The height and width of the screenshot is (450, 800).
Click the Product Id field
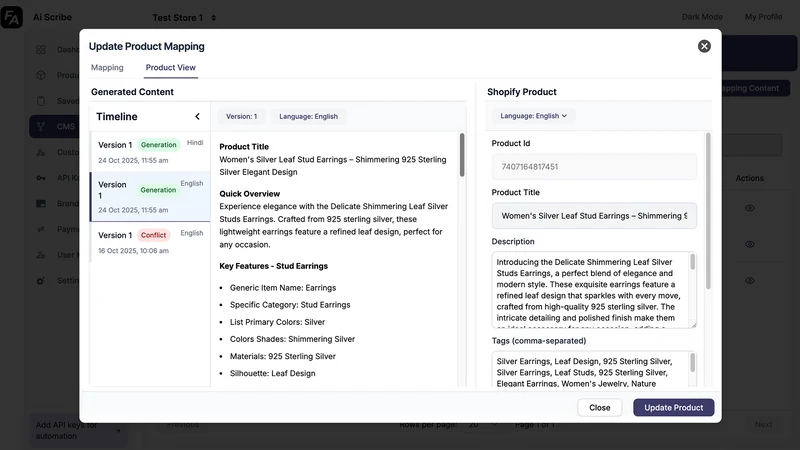(594, 167)
